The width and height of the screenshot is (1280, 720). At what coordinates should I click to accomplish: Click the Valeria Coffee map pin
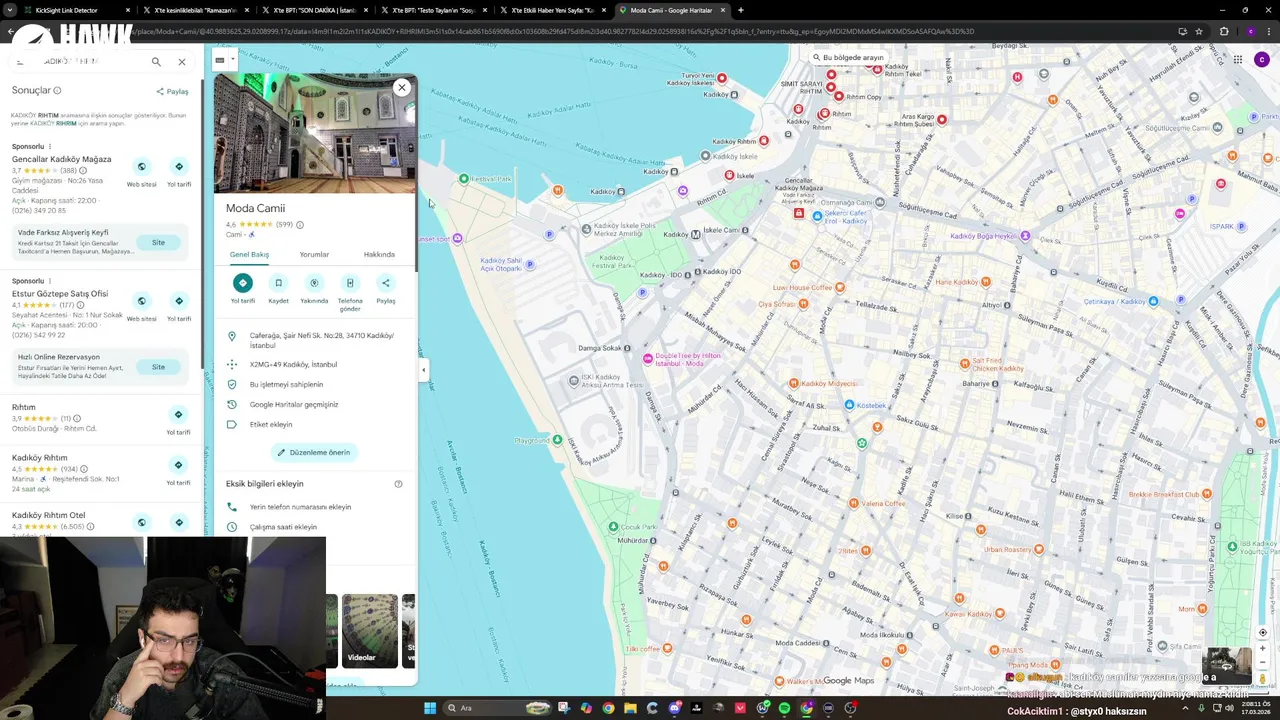[x=853, y=503]
